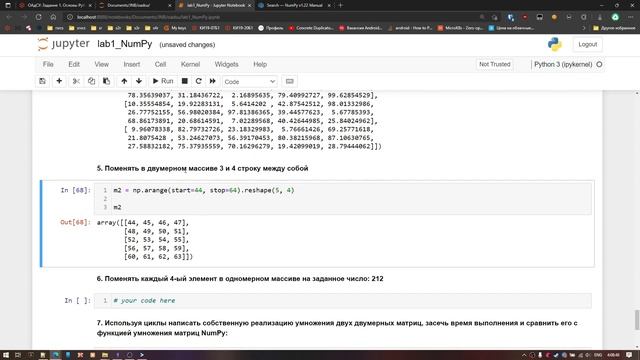Copy selected cells using the toolbar icon
Viewport: 640px width, 360px height.
(91, 81)
